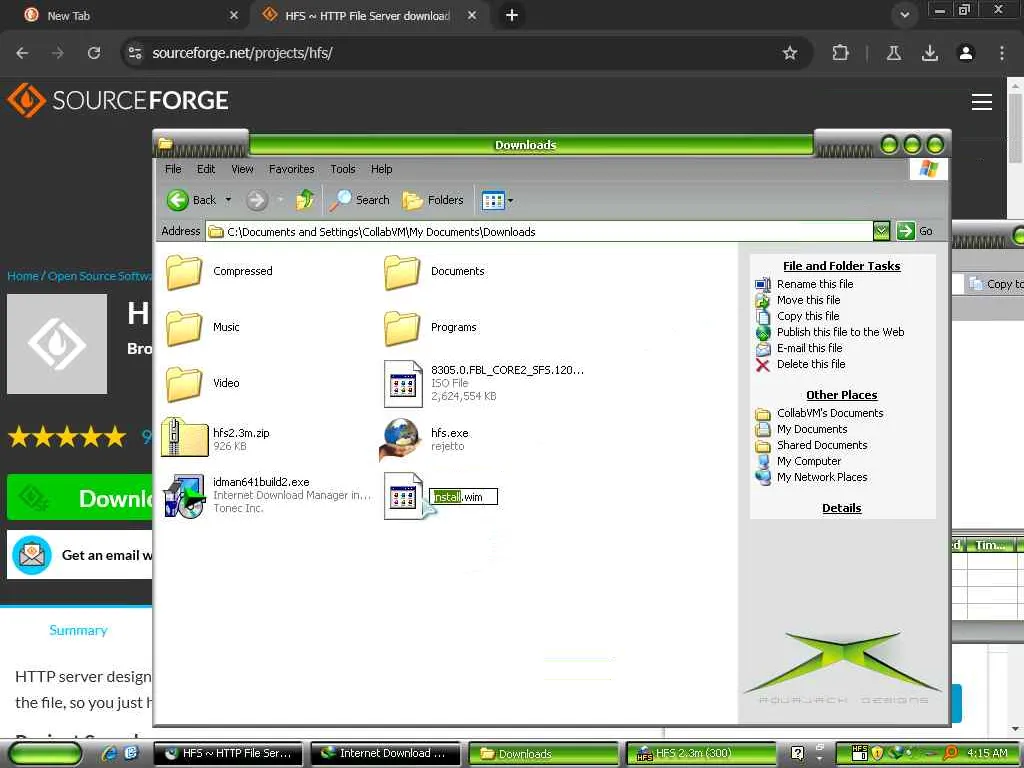The image size is (1024, 768).
Task: Click E-mail this file task
Action: coord(809,348)
